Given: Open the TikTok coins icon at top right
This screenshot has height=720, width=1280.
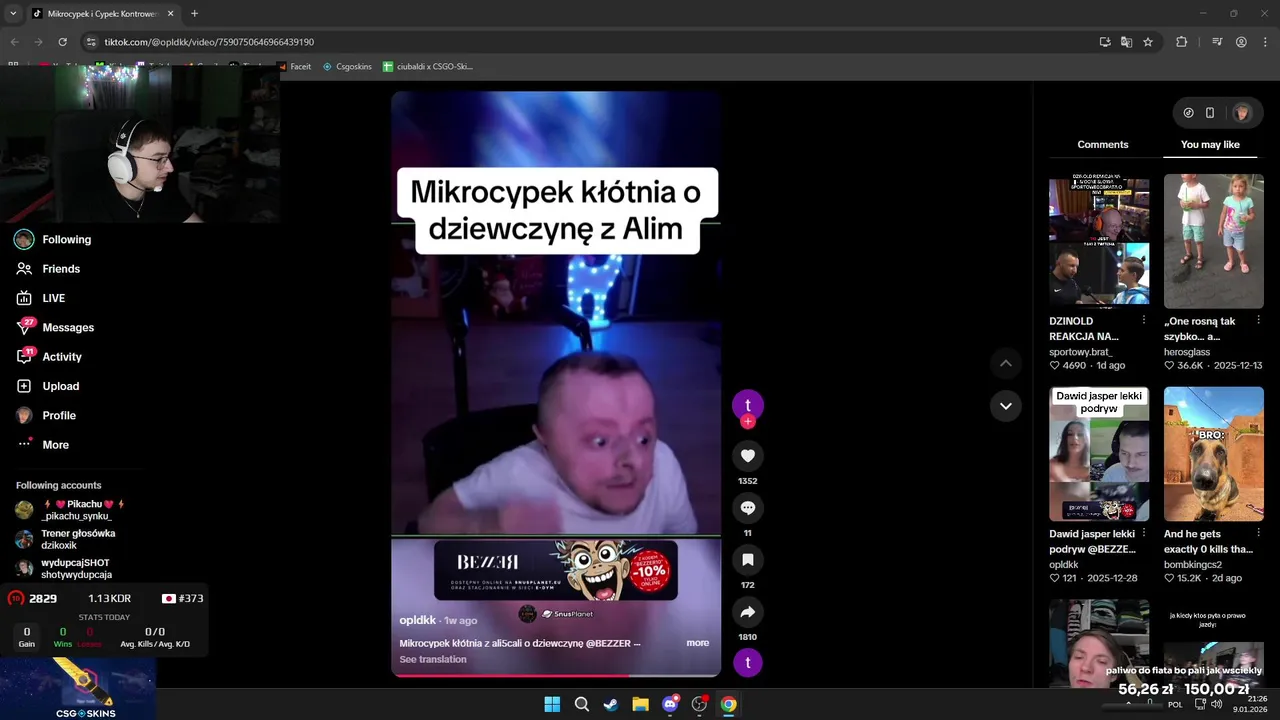Looking at the screenshot, I should coord(1188,113).
